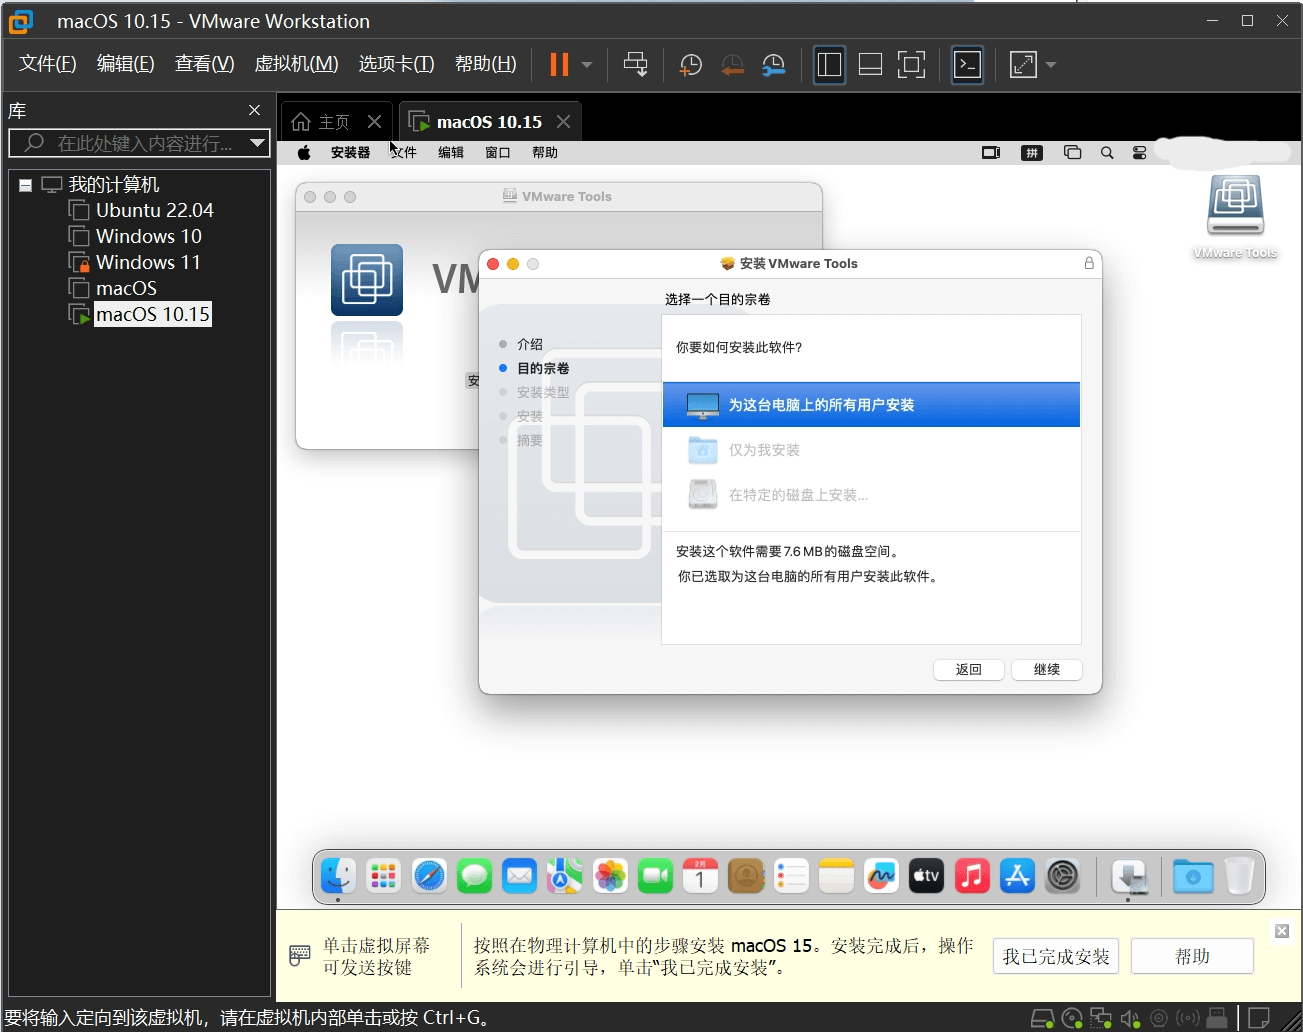Pause the virtual machine with the orange button
The image size is (1303, 1032).
click(x=559, y=65)
